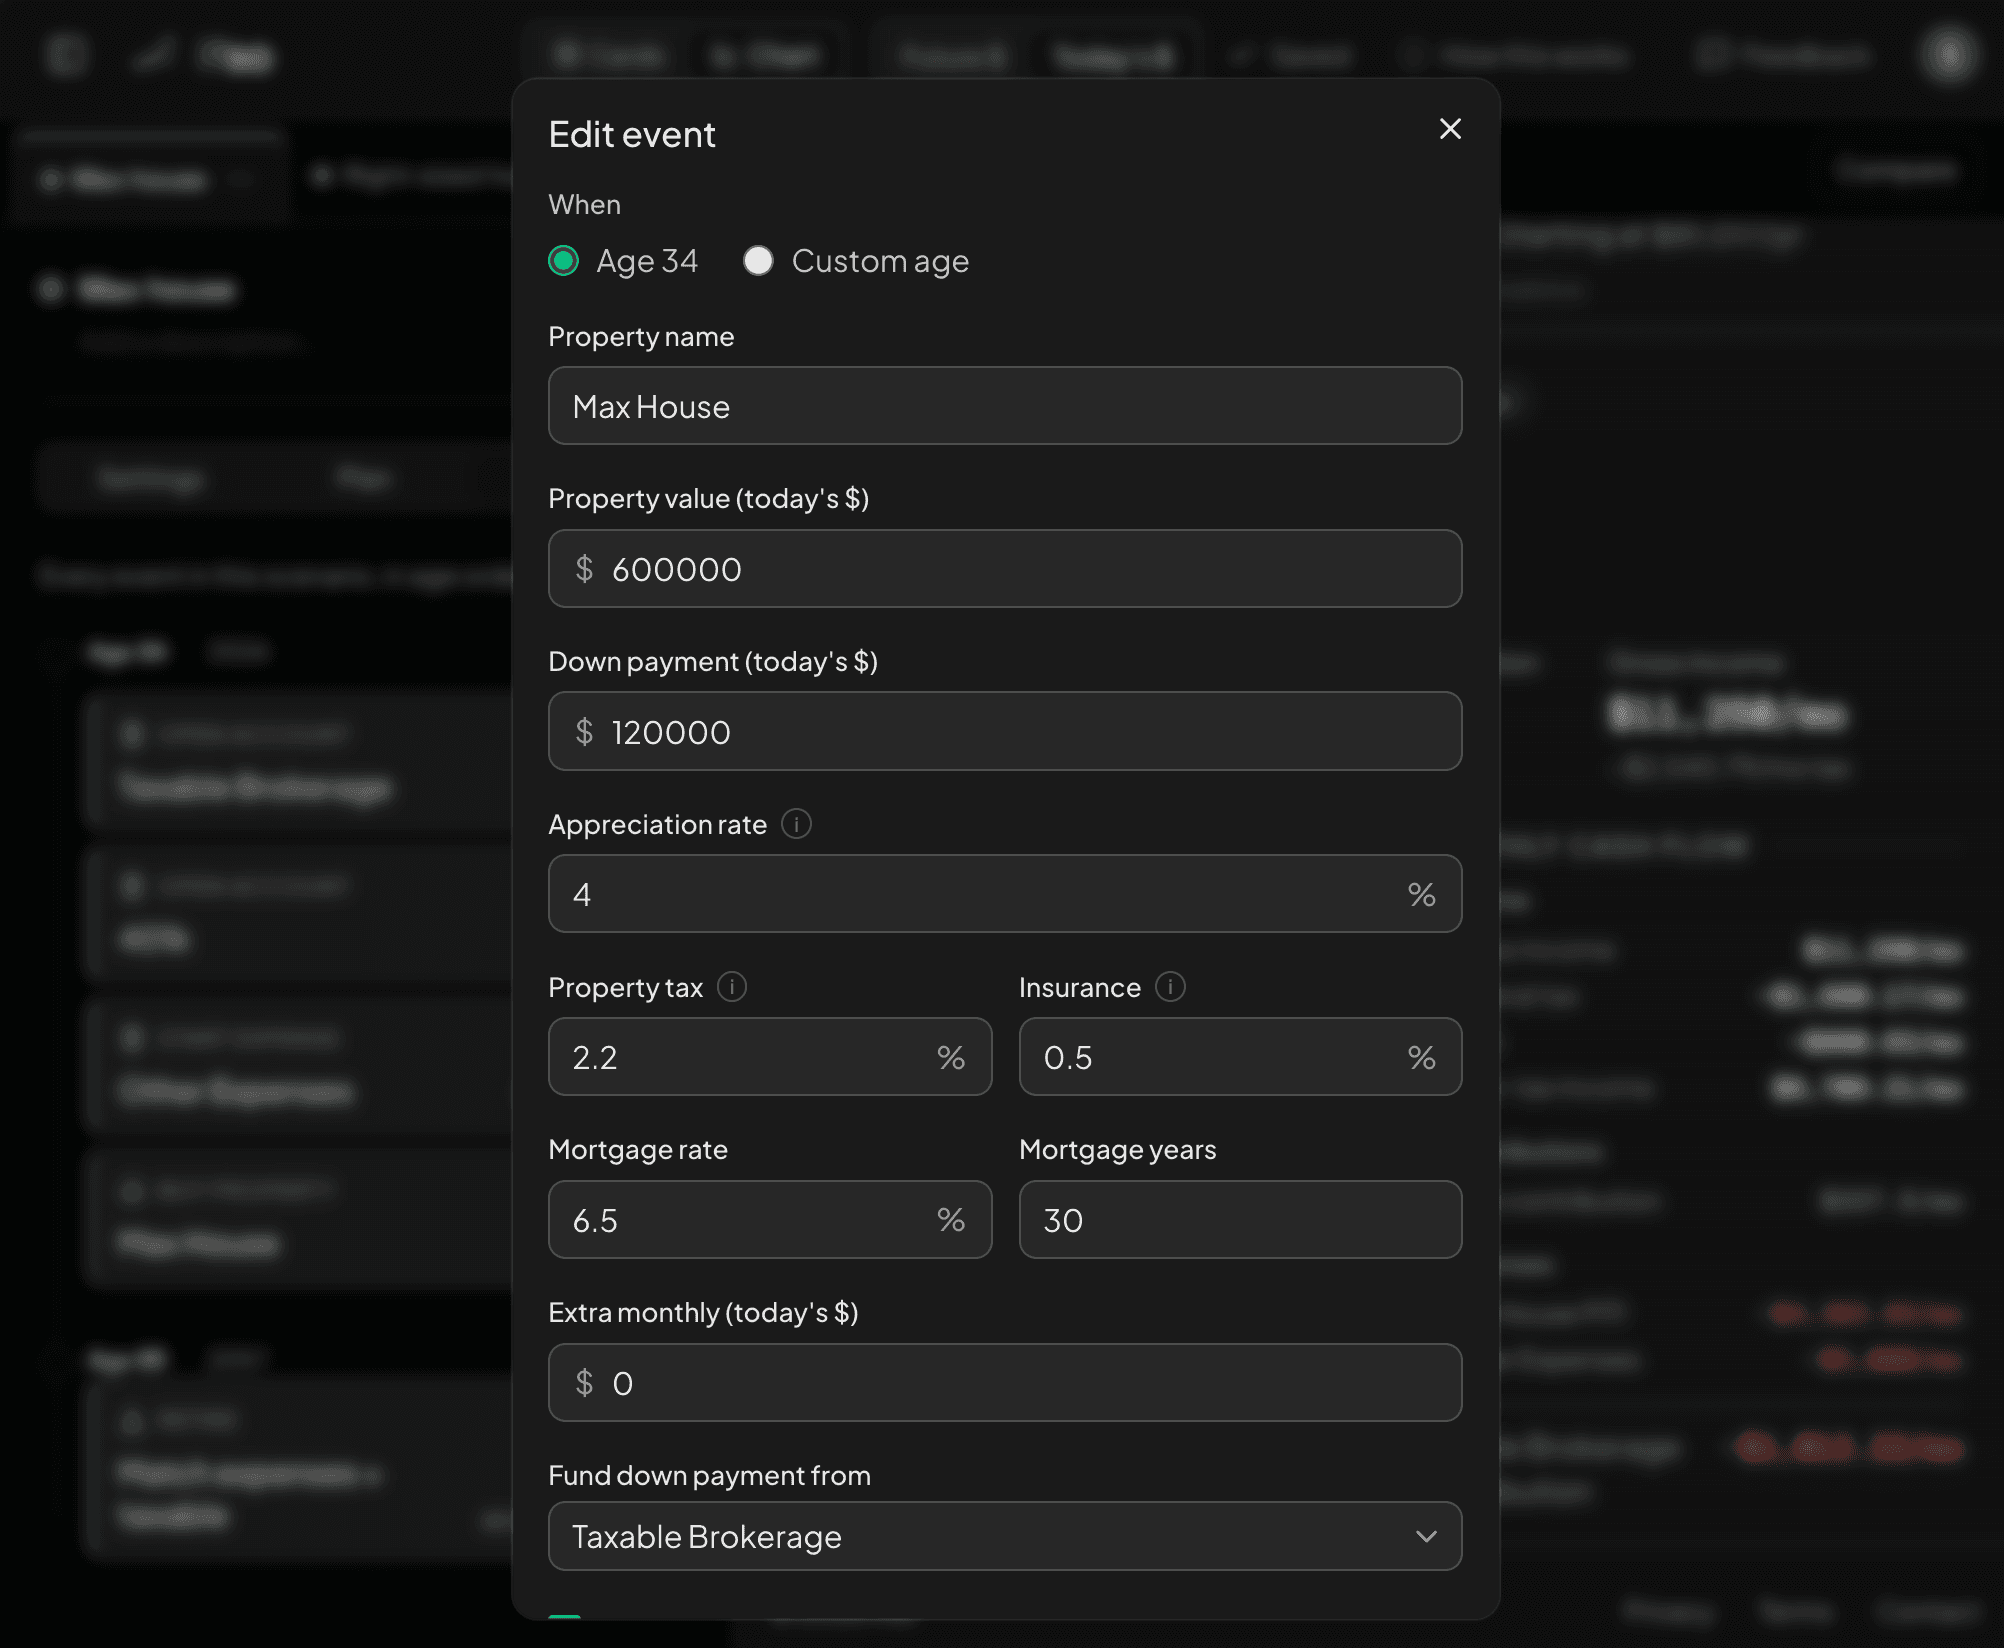Open the Fund down payment from dropdown
Viewport: 2004px width, 1648px height.
click(x=1005, y=1536)
